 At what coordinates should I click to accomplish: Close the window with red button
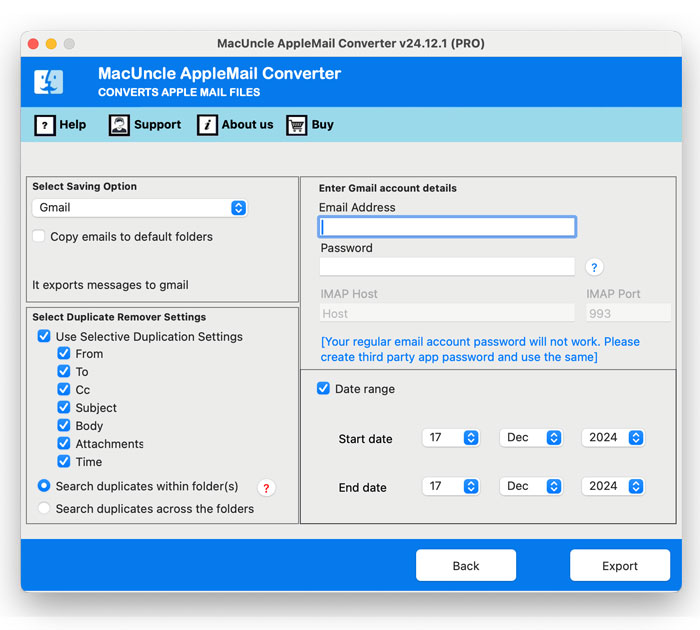[x=33, y=44]
